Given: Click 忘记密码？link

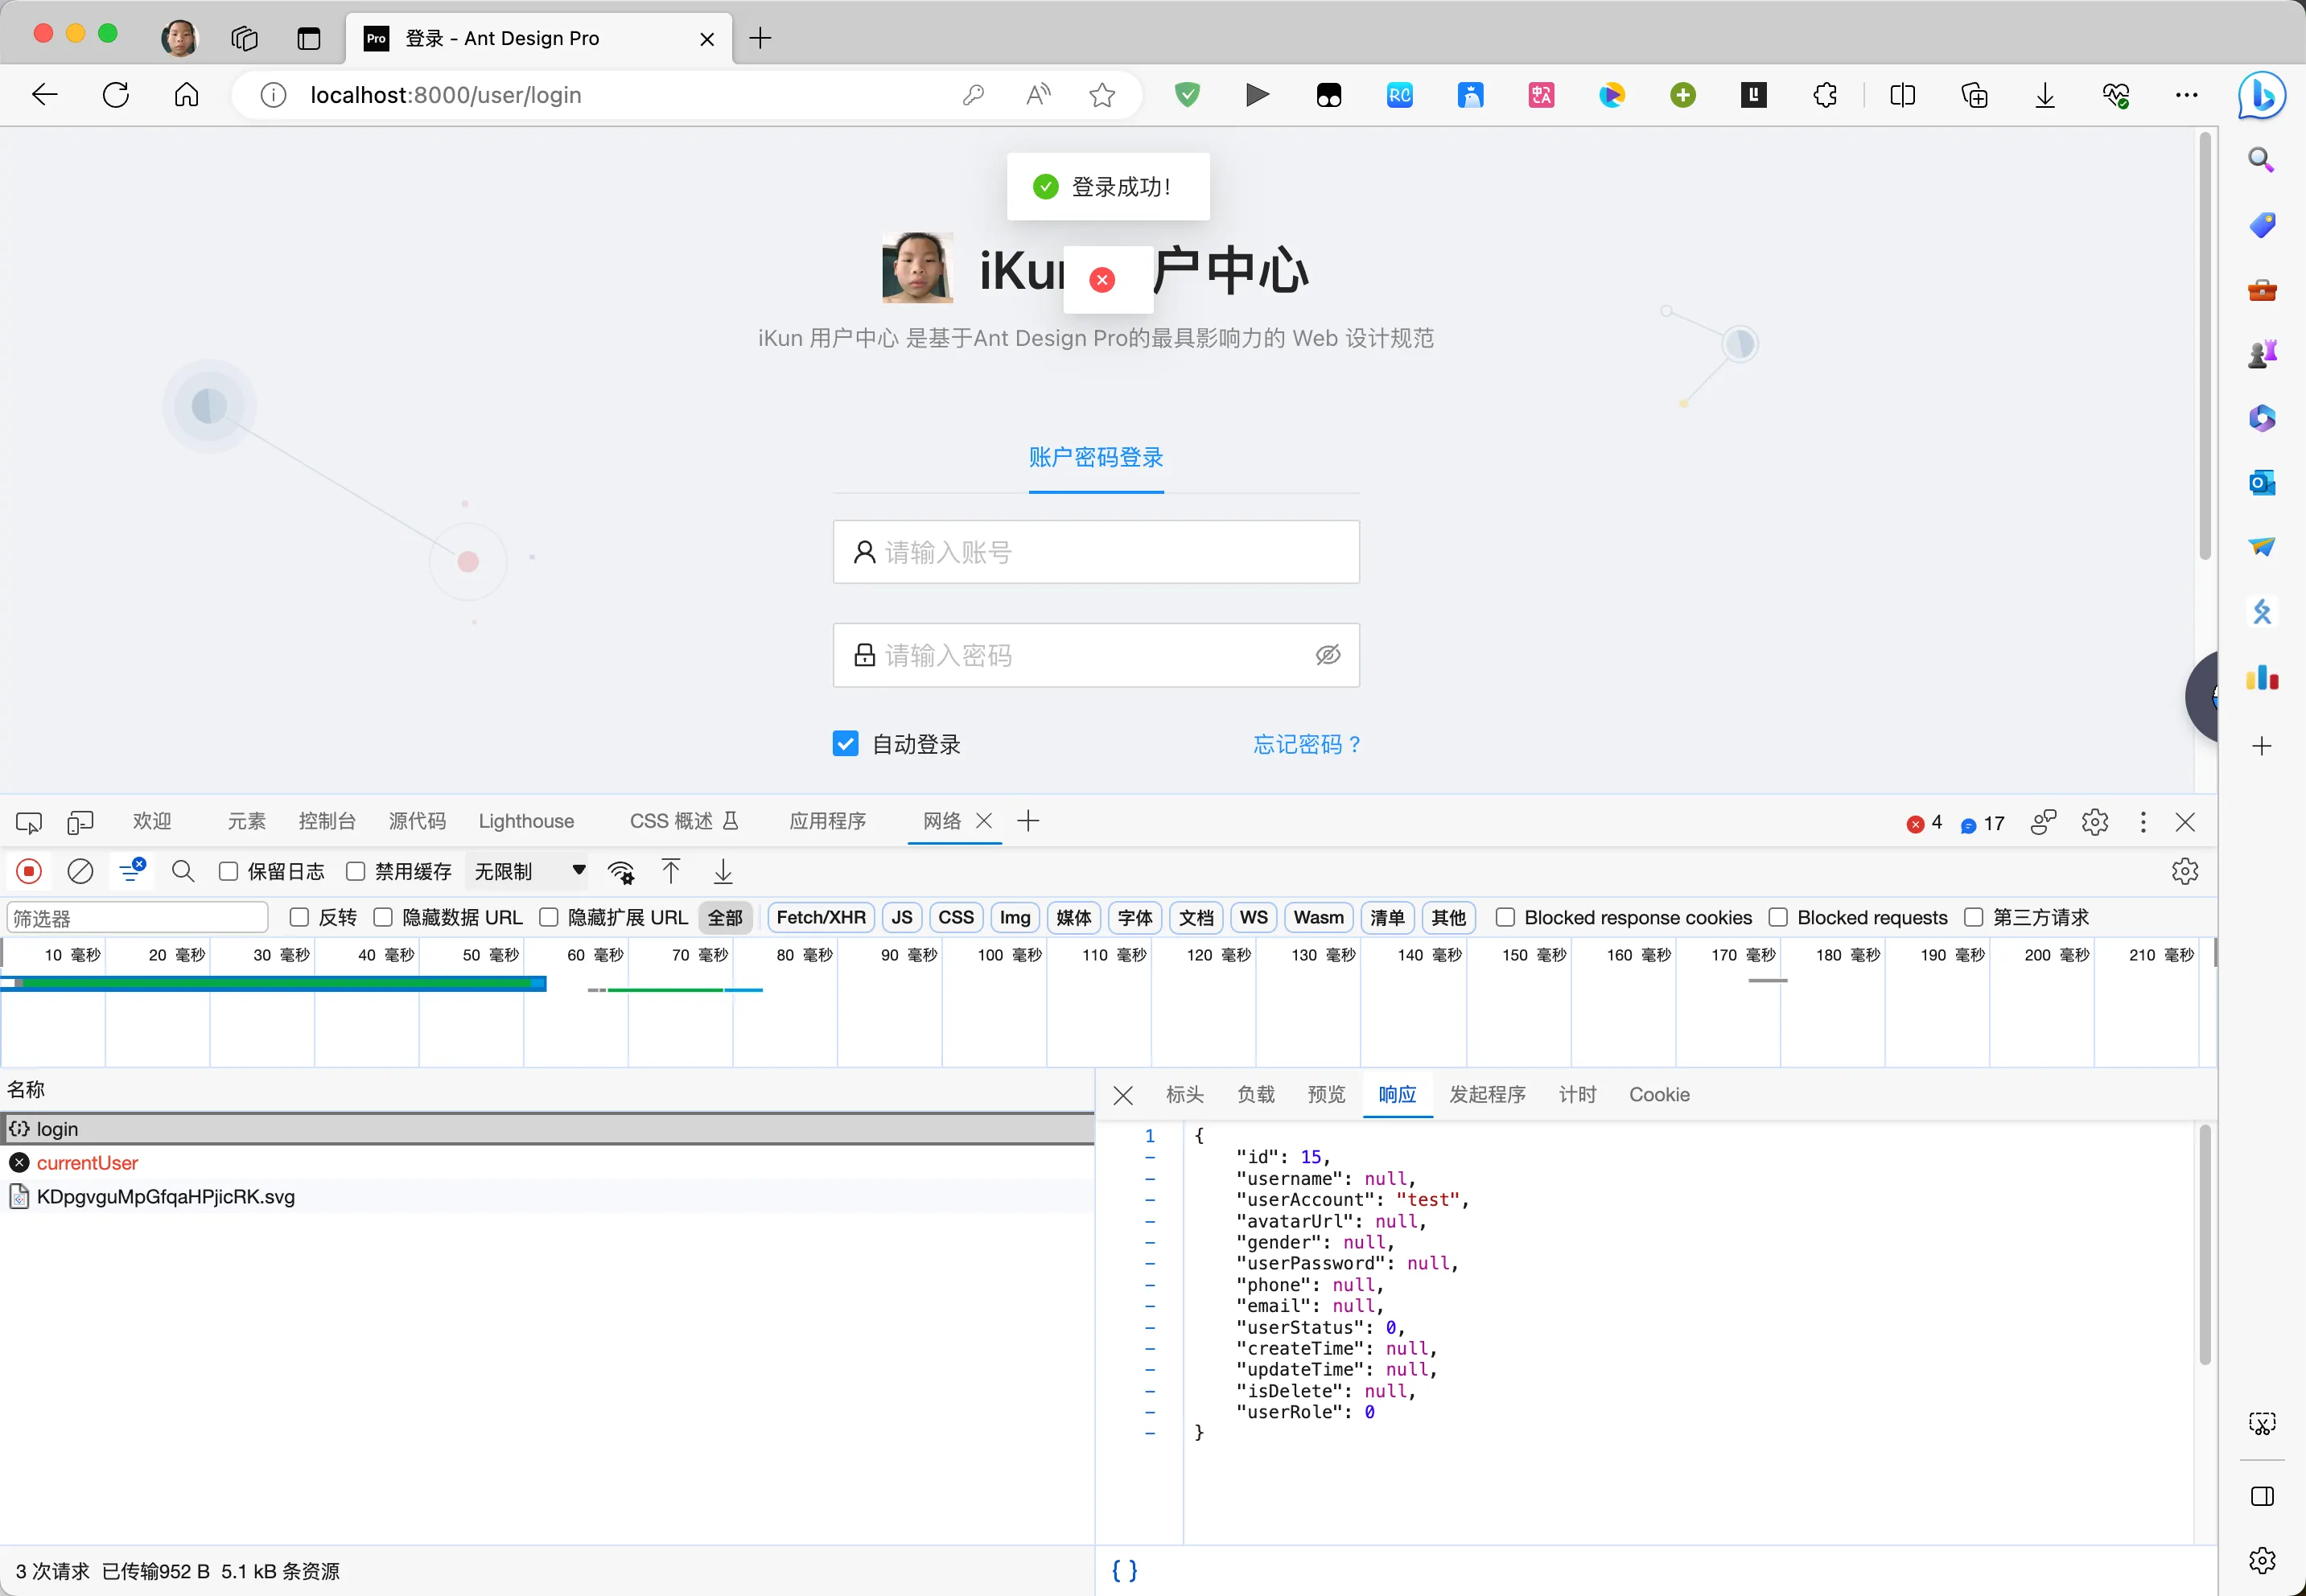Looking at the screenshot, I should click(x=1307, y=745).
